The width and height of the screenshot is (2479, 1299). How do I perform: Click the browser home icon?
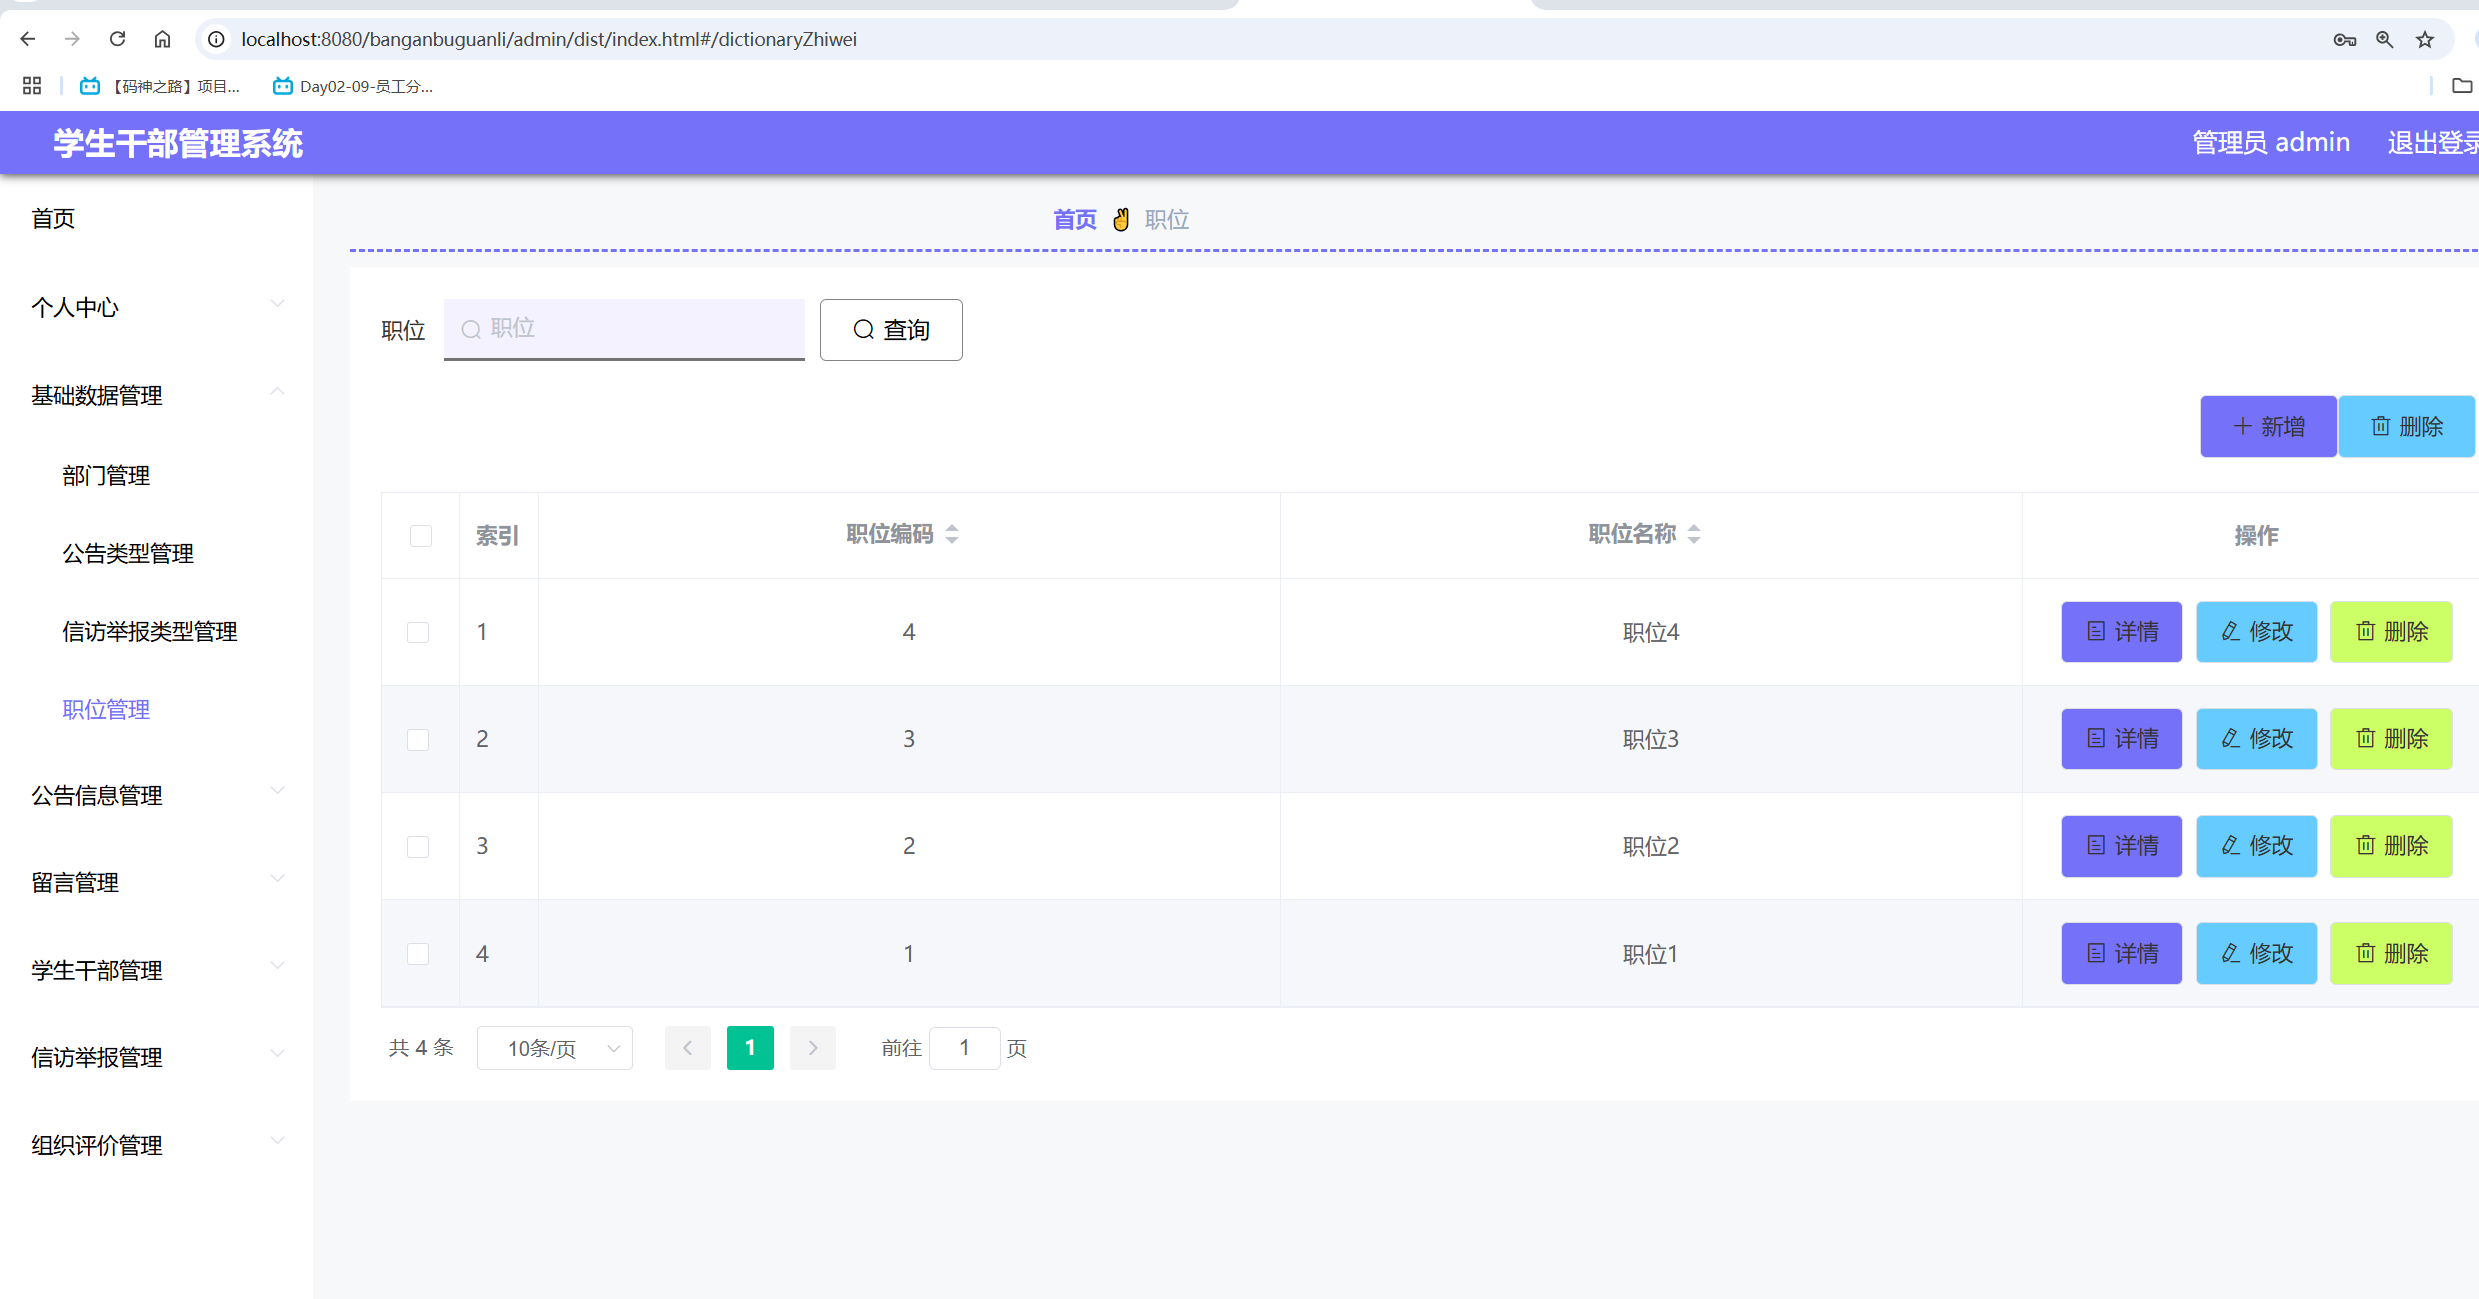pyautogui.click(x=162, y=39)
